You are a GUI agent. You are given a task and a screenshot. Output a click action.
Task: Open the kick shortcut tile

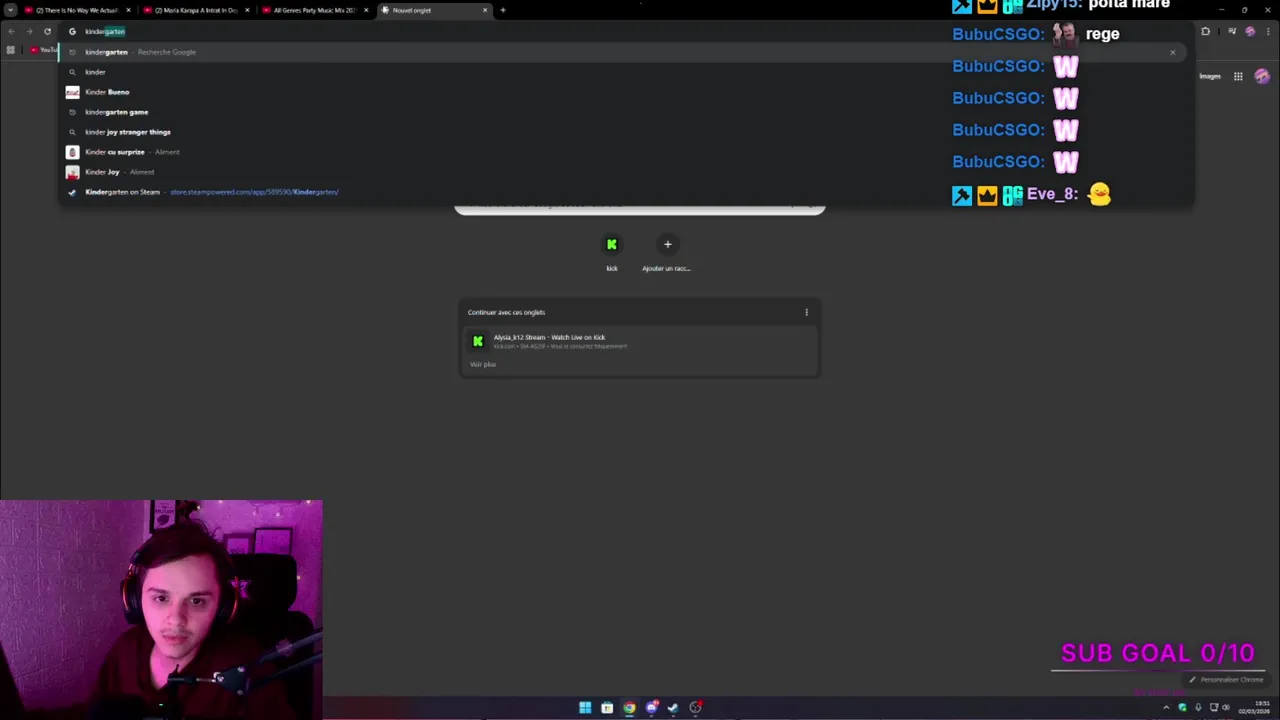click(612, 252)
